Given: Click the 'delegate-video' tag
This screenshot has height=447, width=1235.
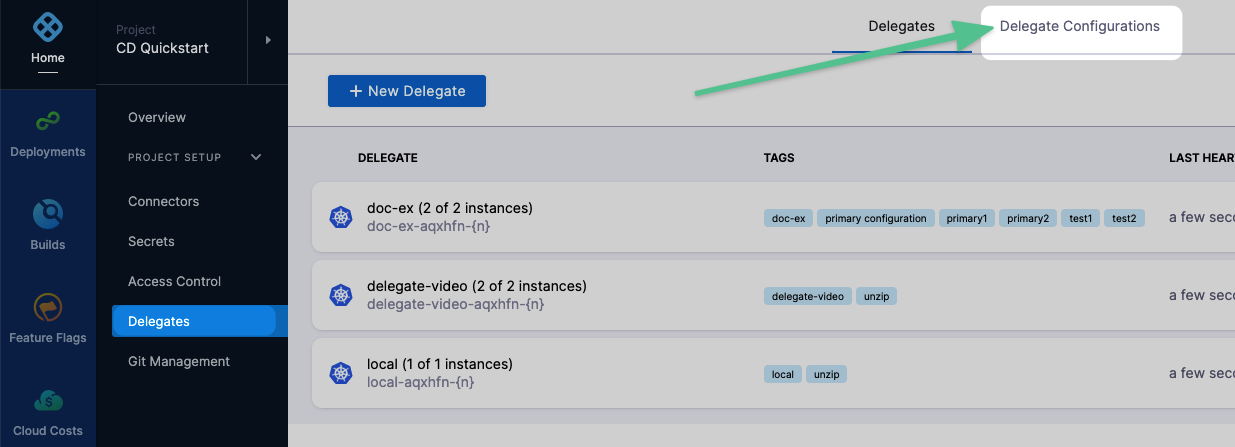Looking at the screenshot, I should point(808,296).
